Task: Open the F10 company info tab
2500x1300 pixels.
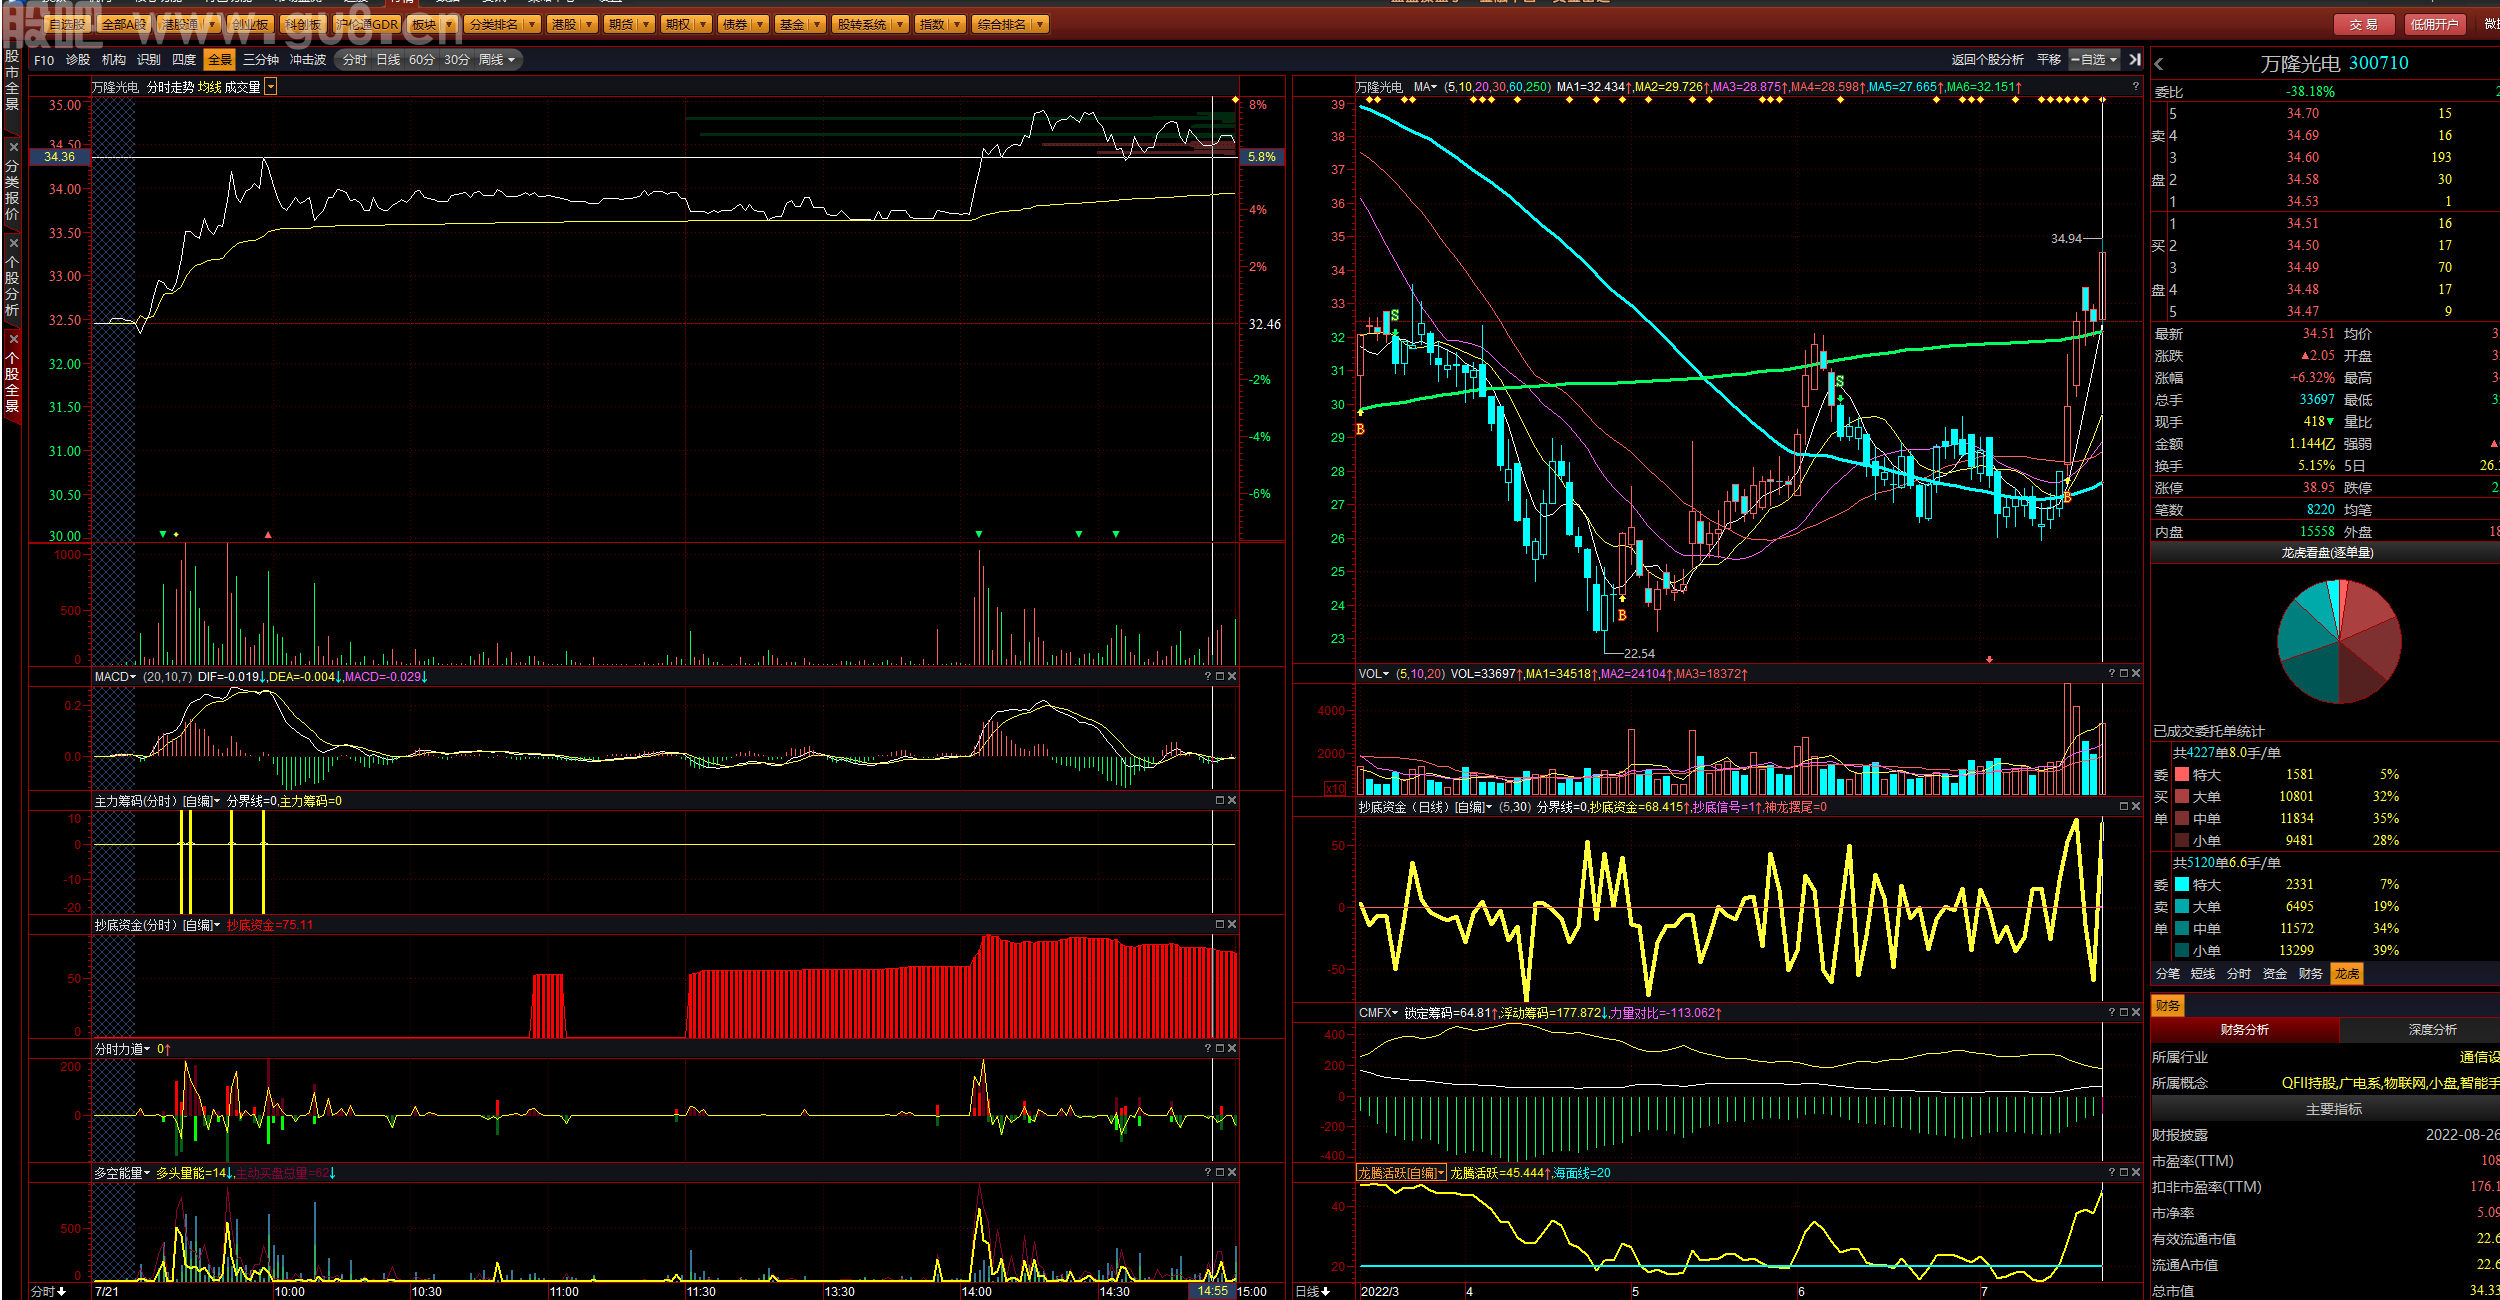Action: [44, 60]
